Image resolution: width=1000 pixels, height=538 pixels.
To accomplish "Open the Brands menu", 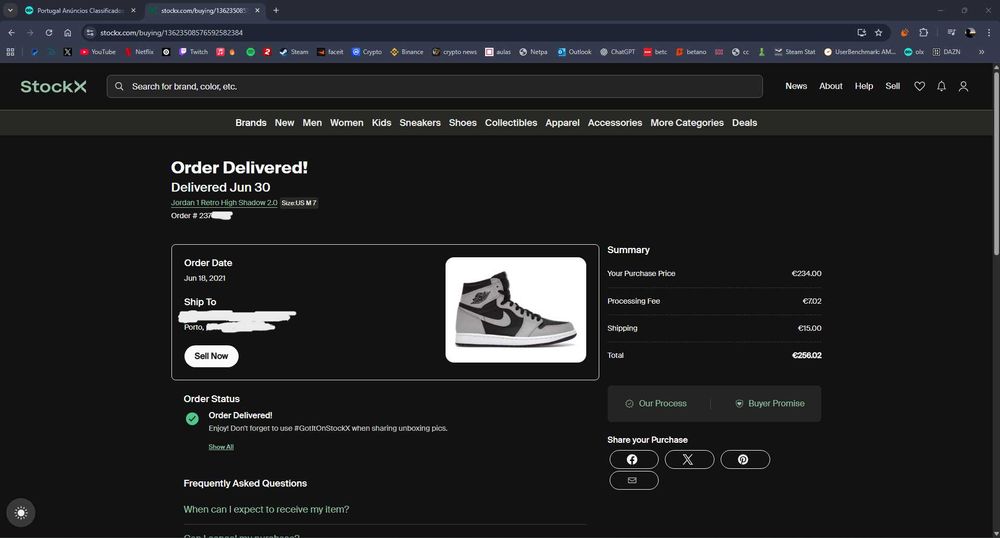I will [251, 123].
